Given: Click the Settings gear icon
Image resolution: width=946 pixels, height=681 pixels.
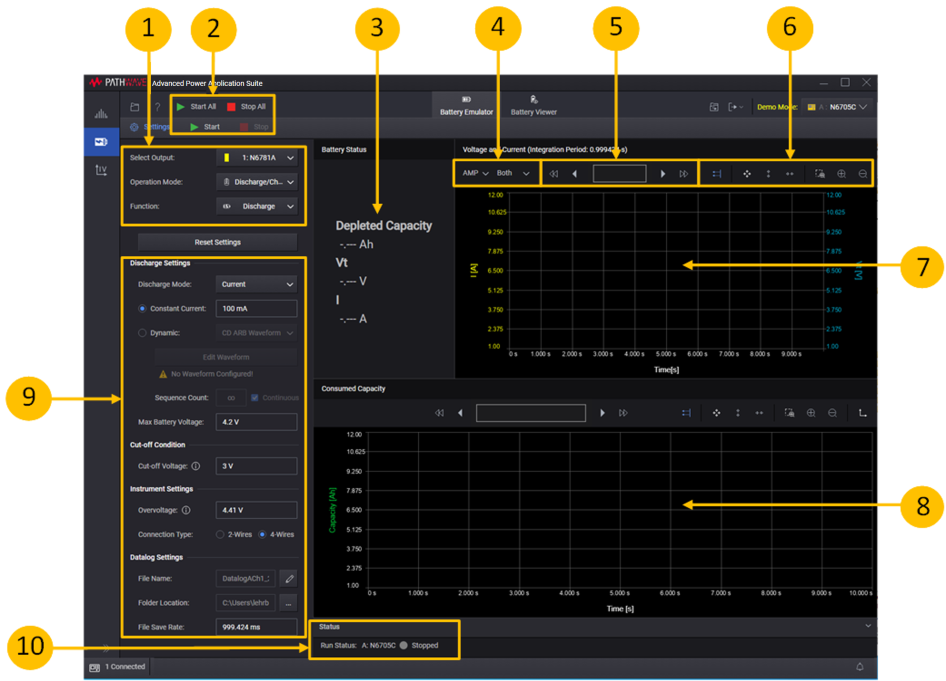Looking at the screenshot, I should [134, 127].
